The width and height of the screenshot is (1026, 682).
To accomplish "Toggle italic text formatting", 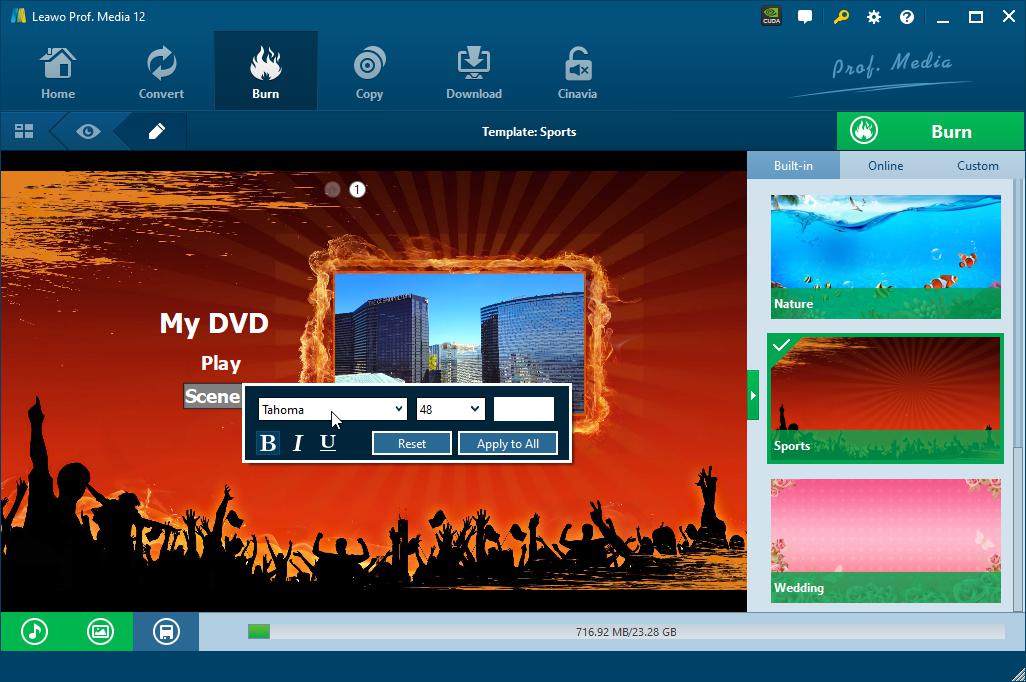I will [298, 443].
